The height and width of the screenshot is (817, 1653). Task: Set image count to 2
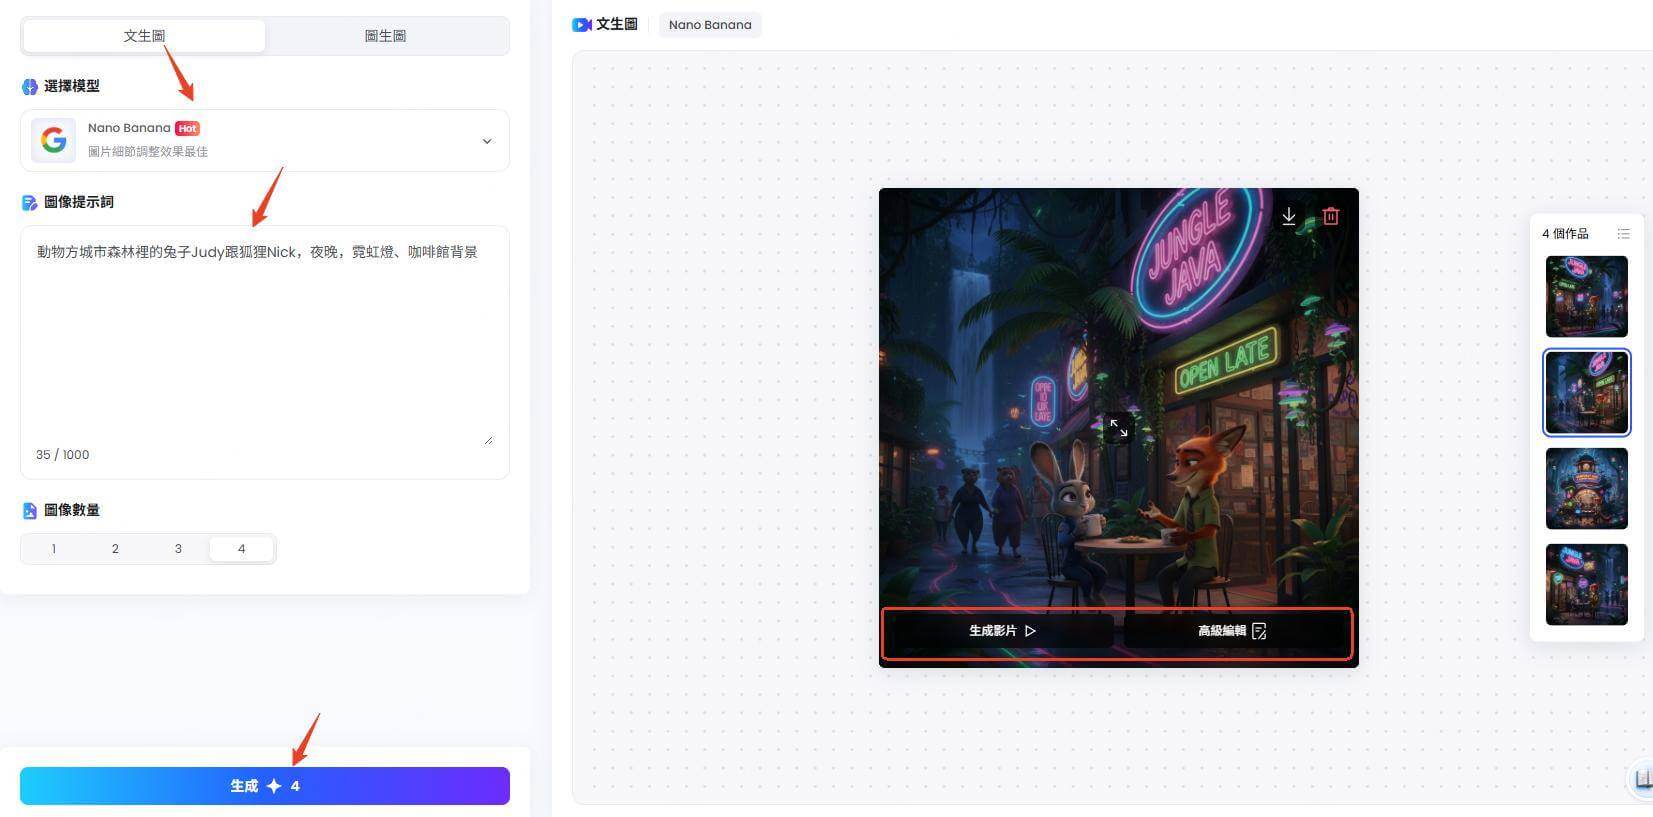(x=116, y=549)
